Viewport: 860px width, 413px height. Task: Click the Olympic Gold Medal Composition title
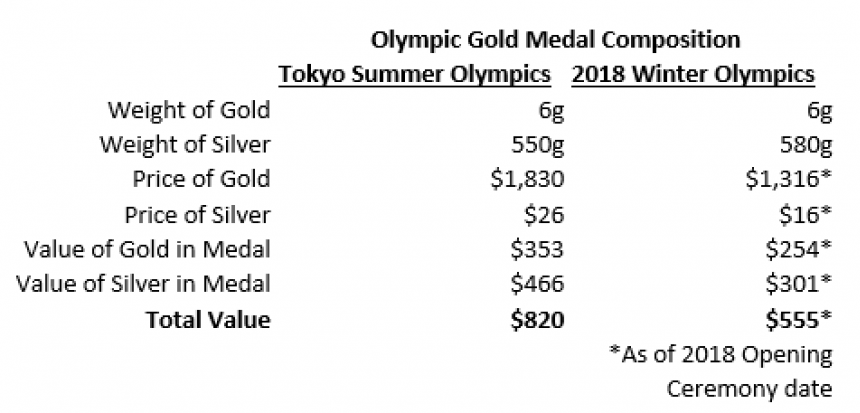(x=555, y=41)
